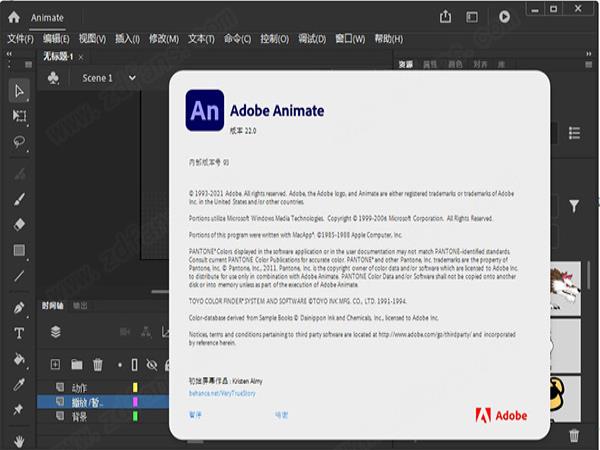Switch to the 输出 output tab
Image resolution: width=600 pixels, height=450 pixels.
coord(80,305)
